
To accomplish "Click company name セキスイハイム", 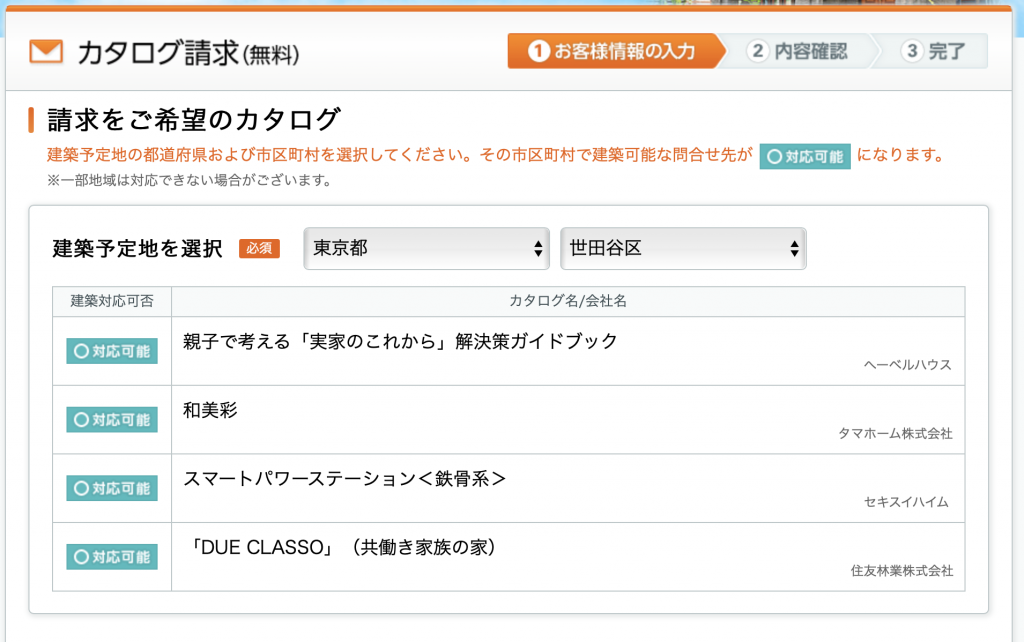I will 906,502.
